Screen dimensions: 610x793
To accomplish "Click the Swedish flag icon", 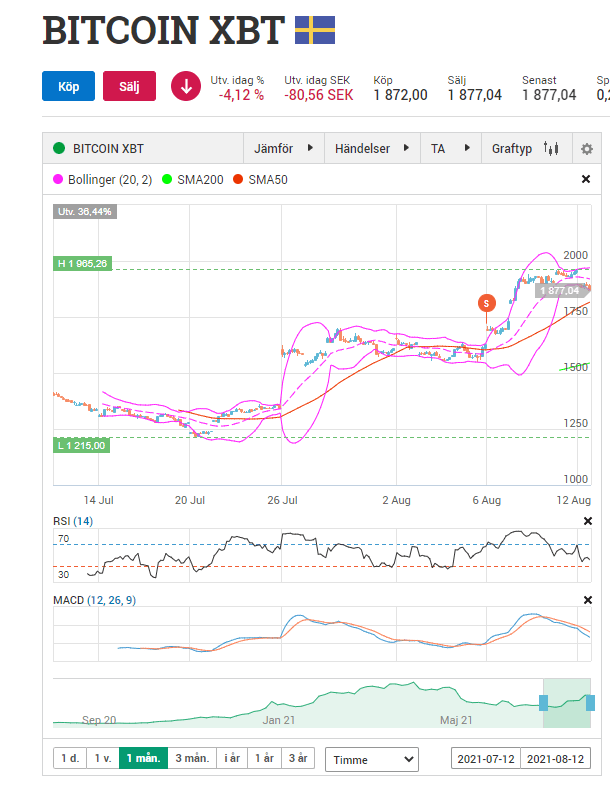I will (314, 31).
